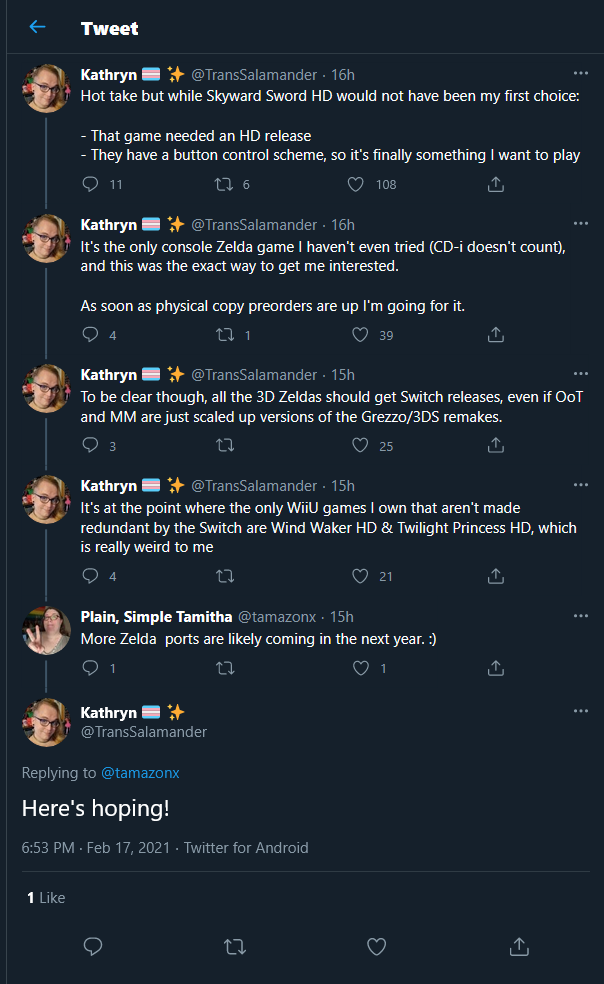This screenshot has width=604, height=984.
Task: Open more options on 'Here's hoping!' tweet
Action: click(x=581, y=711)
